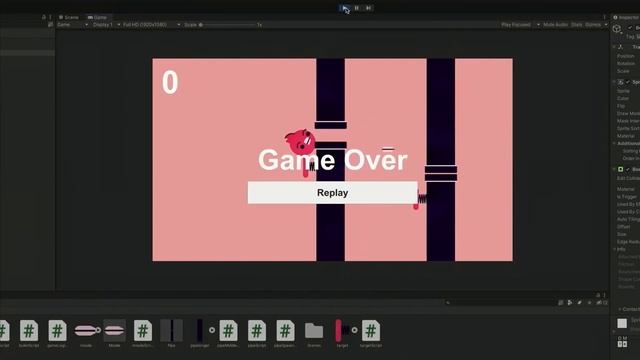Image resolution: width=640 pixels, height=360 pixels.
Task: Click the Project panel lock icon
Action: (598, 295)
